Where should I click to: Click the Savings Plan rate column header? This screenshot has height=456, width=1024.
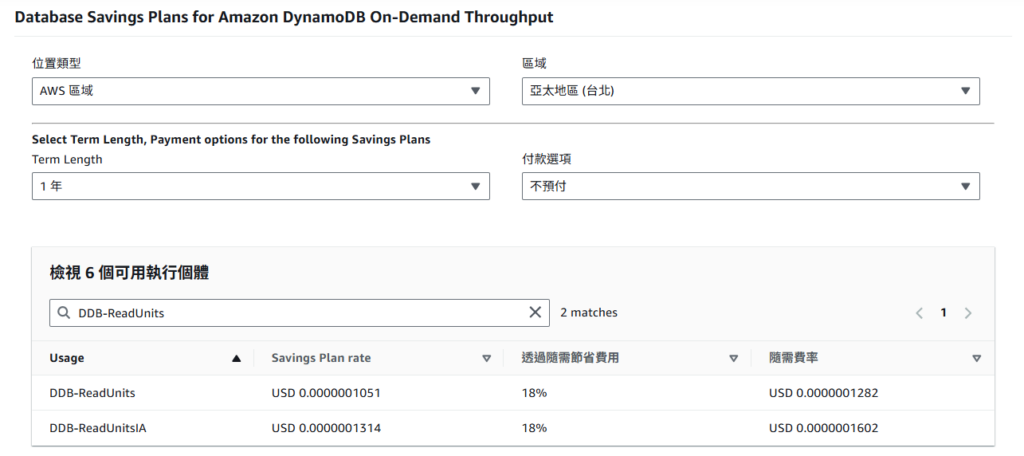click(x=321, y=358)
